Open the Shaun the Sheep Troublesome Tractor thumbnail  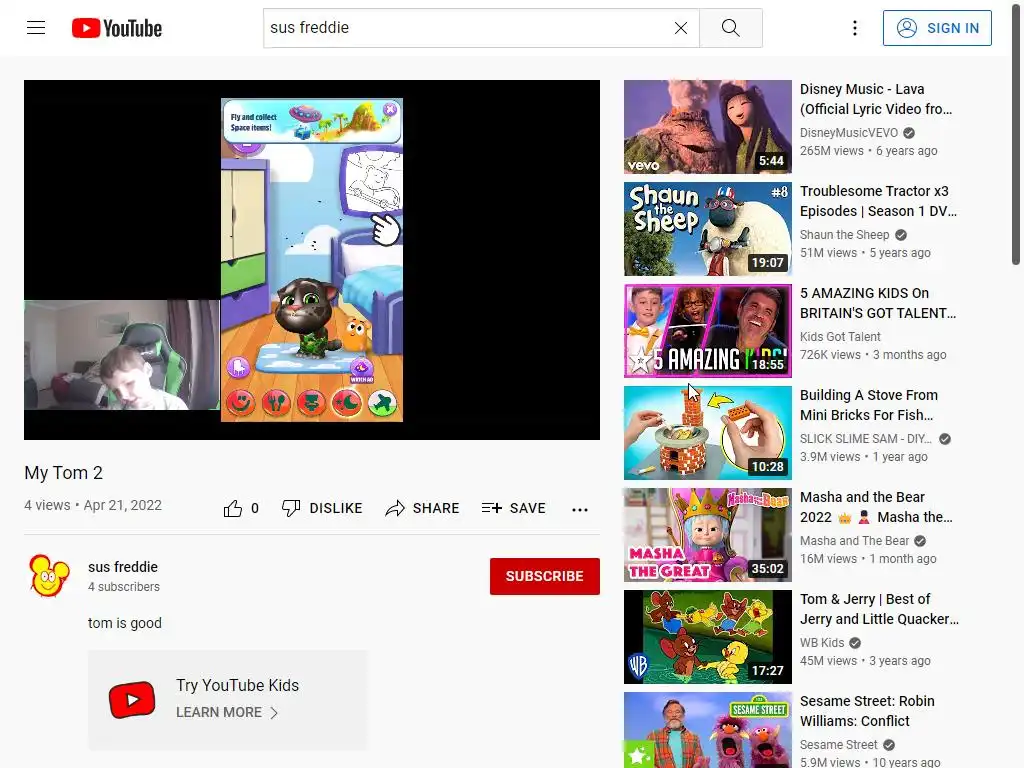(707, 229)
